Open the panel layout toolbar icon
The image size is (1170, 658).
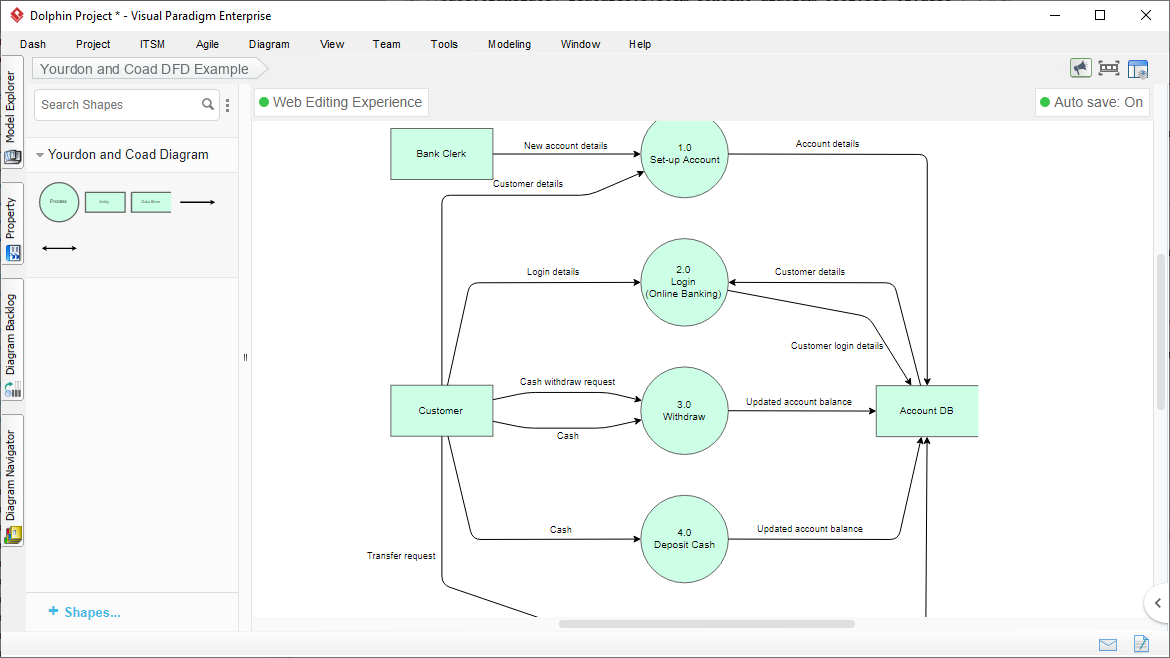coord(1138,69)
